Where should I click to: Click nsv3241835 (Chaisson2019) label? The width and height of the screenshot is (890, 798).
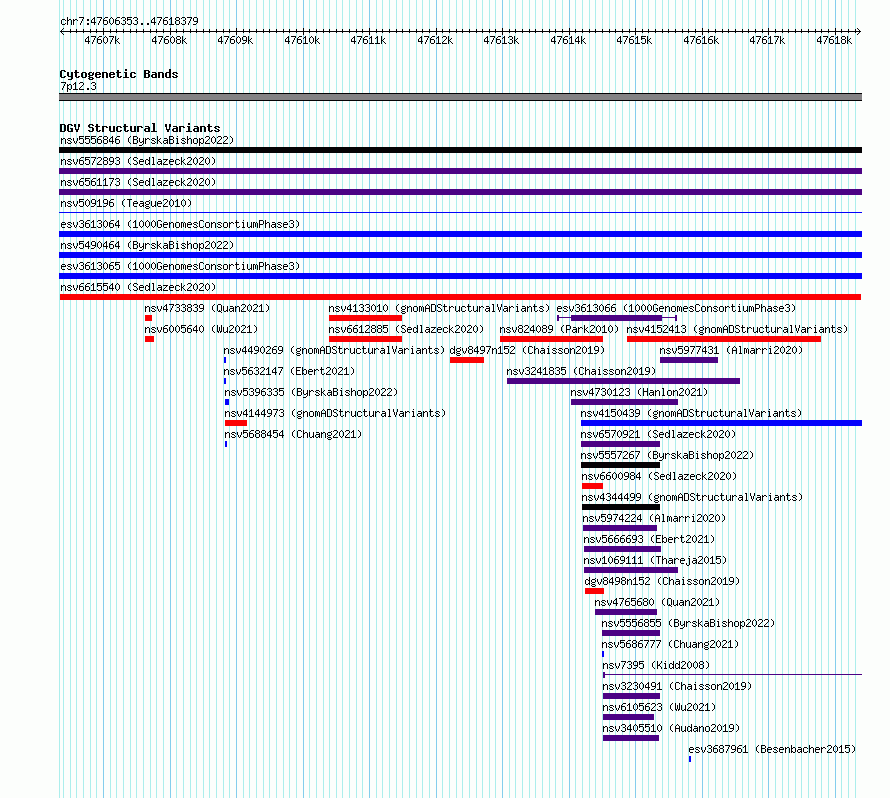[581, 371]
